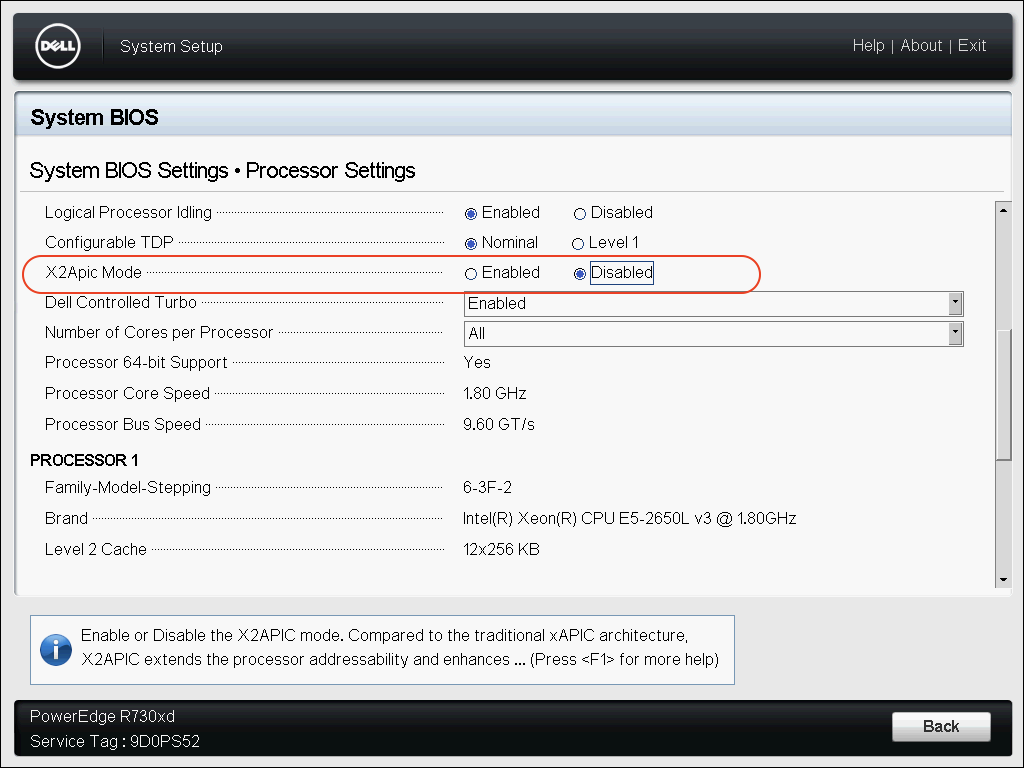The image size is (1024, 768).
Task: Click the scrollbar up arrow
Action: click(1003, 210)
